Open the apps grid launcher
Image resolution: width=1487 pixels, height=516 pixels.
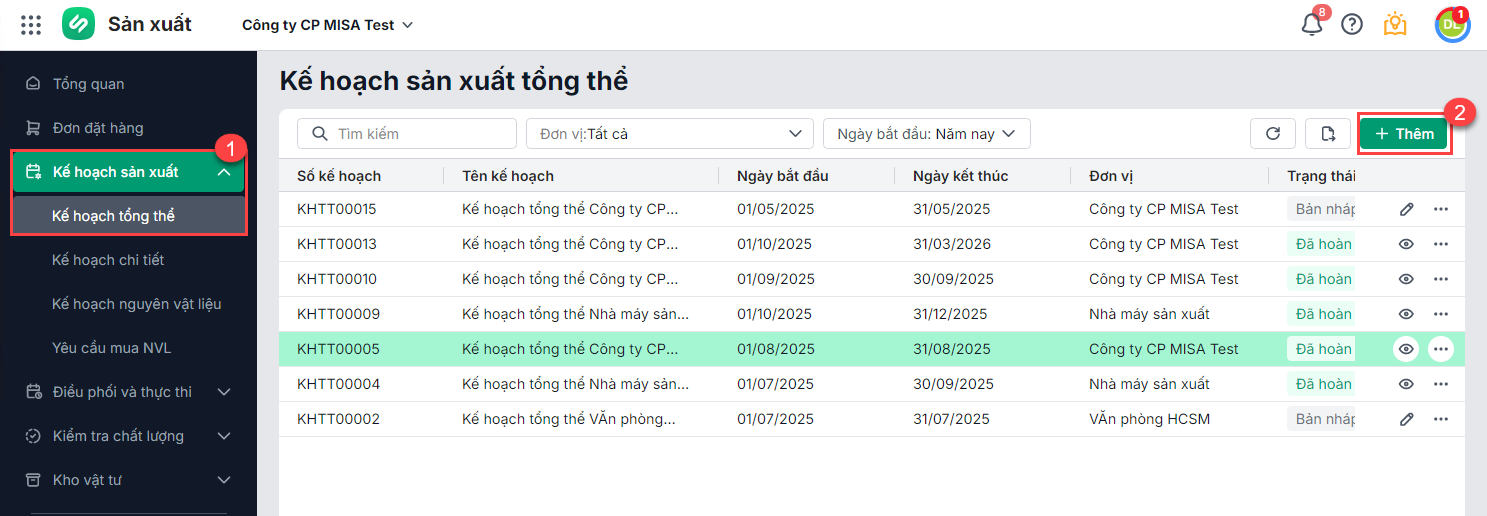tap(31, 25)
